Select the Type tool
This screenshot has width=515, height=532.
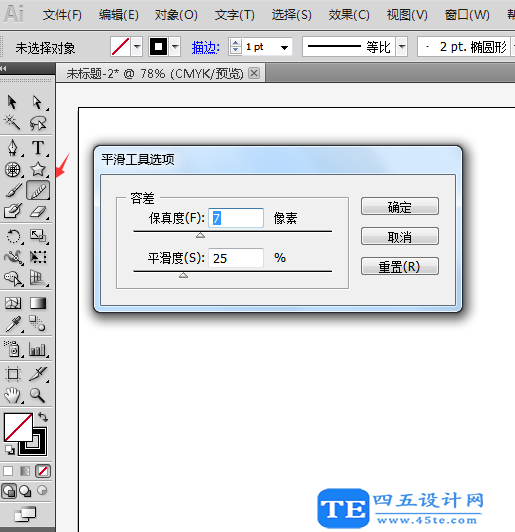[x=38, y=148]
